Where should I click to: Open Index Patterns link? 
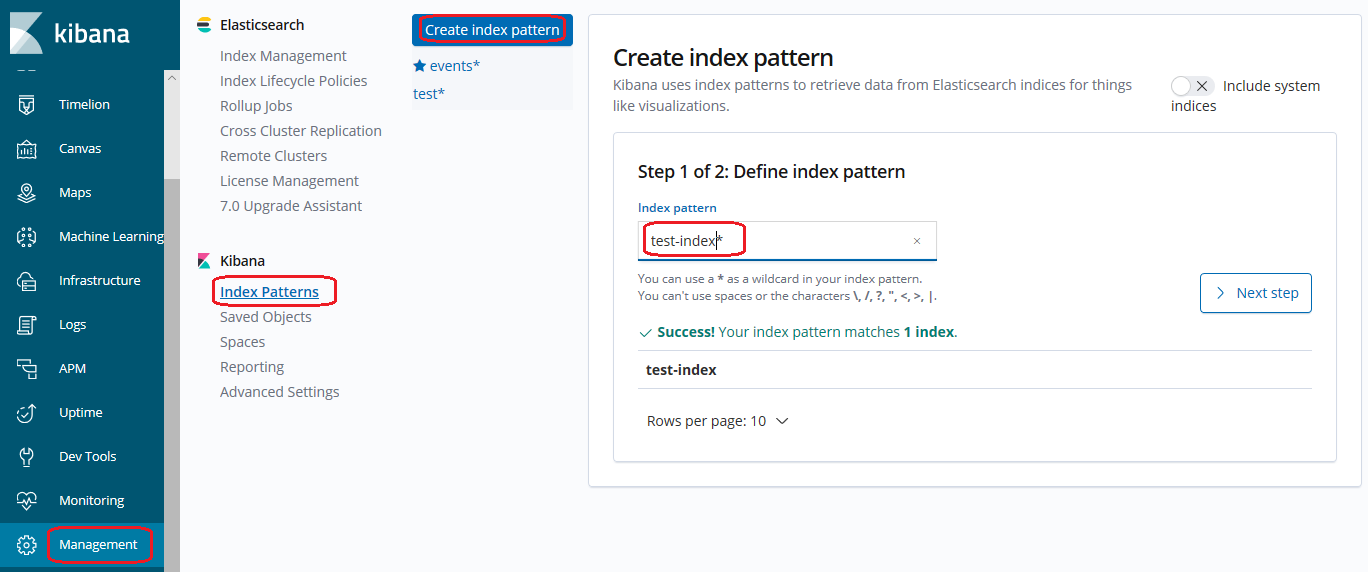pyautogui.click(x=269, y=292)
